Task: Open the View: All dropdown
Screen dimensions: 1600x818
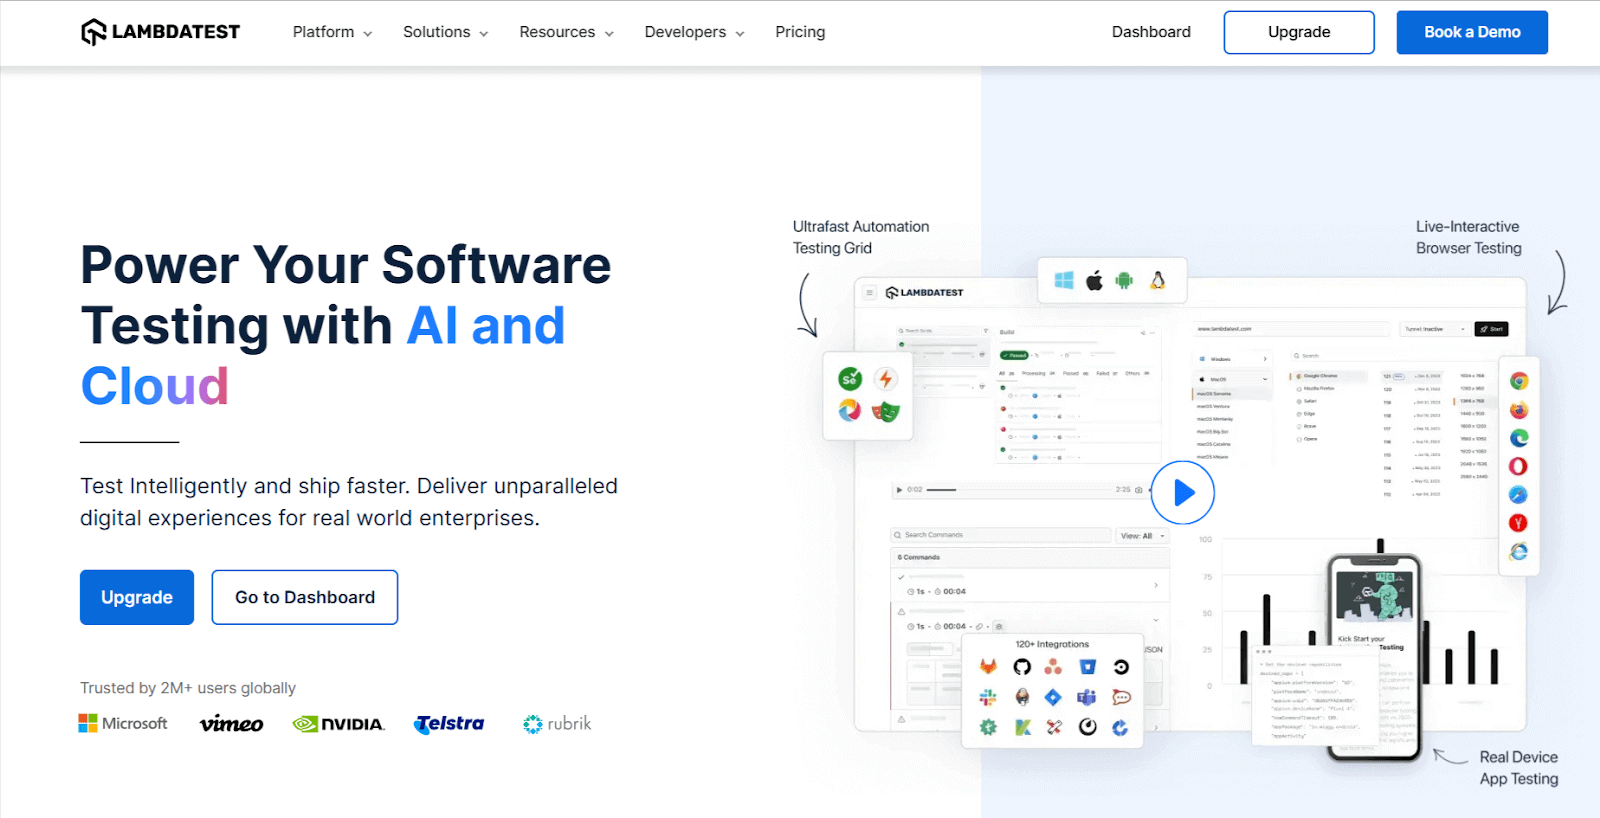Action: 1142,536
